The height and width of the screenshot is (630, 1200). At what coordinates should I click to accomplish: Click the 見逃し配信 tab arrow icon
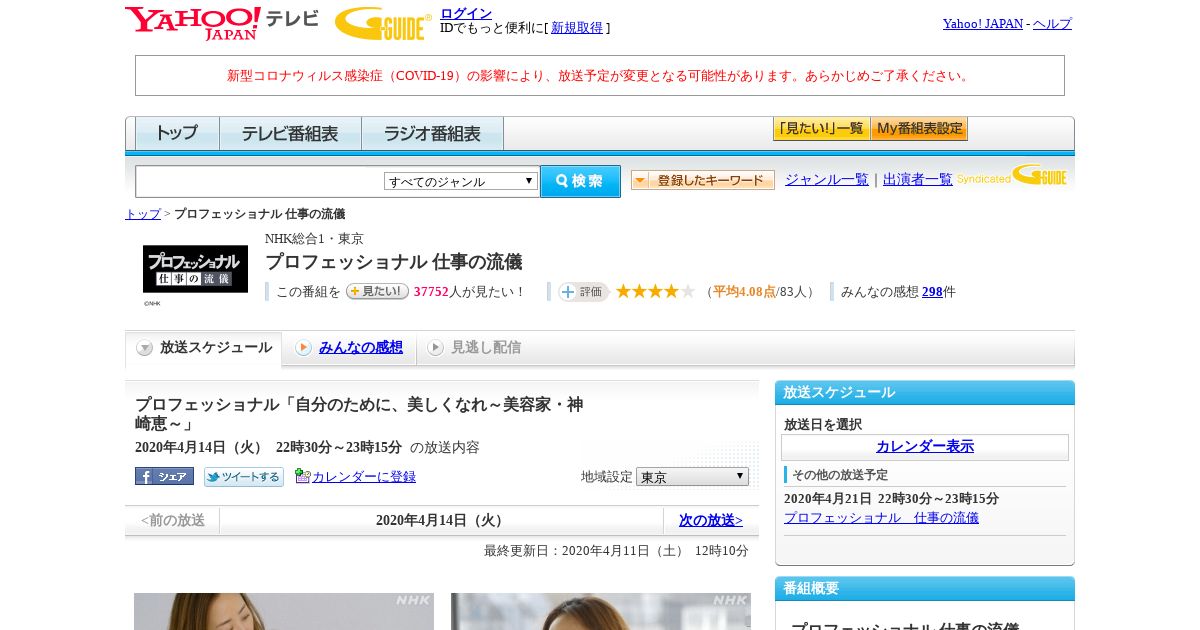coord(435,348)
